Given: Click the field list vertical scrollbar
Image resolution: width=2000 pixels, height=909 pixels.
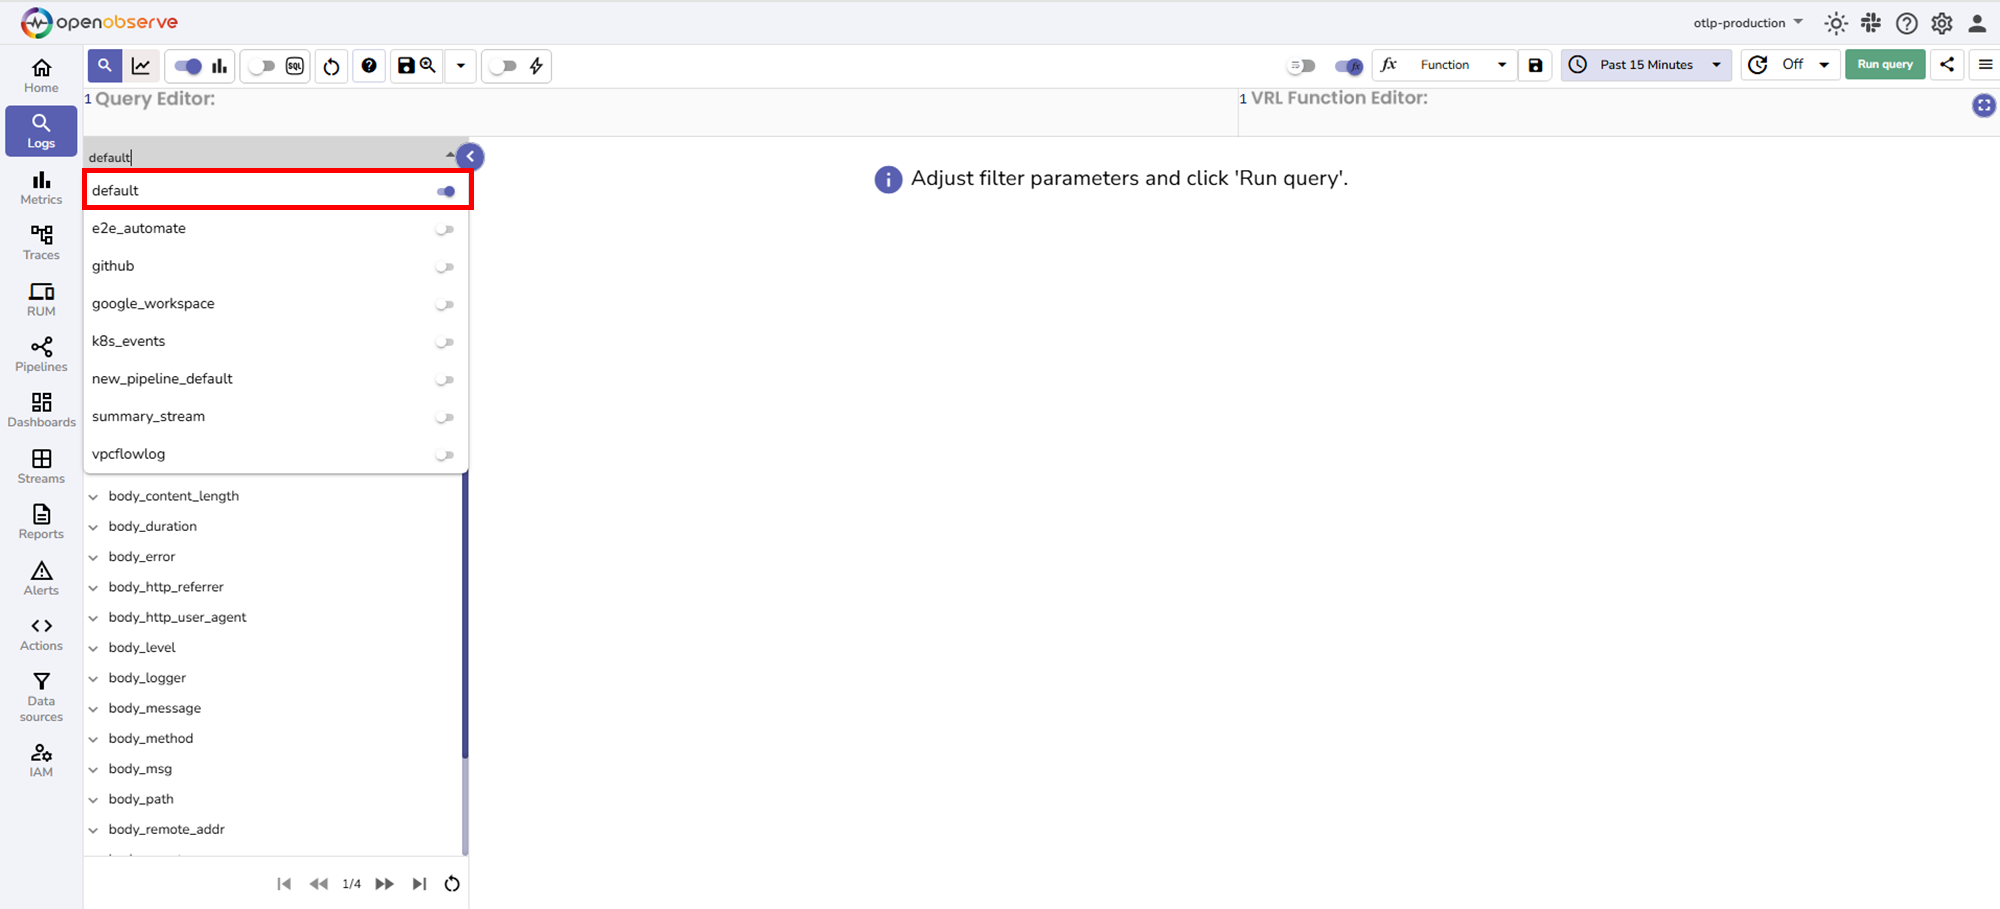Looking at the screenshot, I should point(465,620).
